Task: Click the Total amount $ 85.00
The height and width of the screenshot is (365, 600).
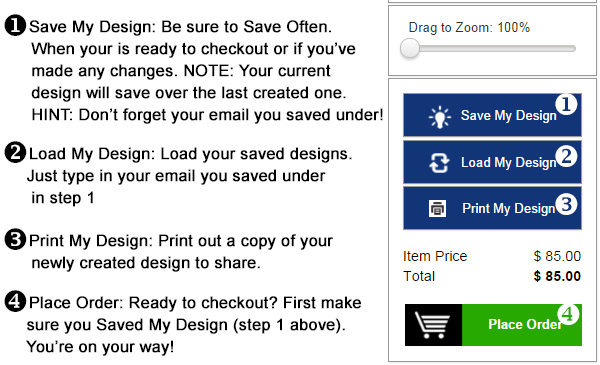Action: [557, 276]
